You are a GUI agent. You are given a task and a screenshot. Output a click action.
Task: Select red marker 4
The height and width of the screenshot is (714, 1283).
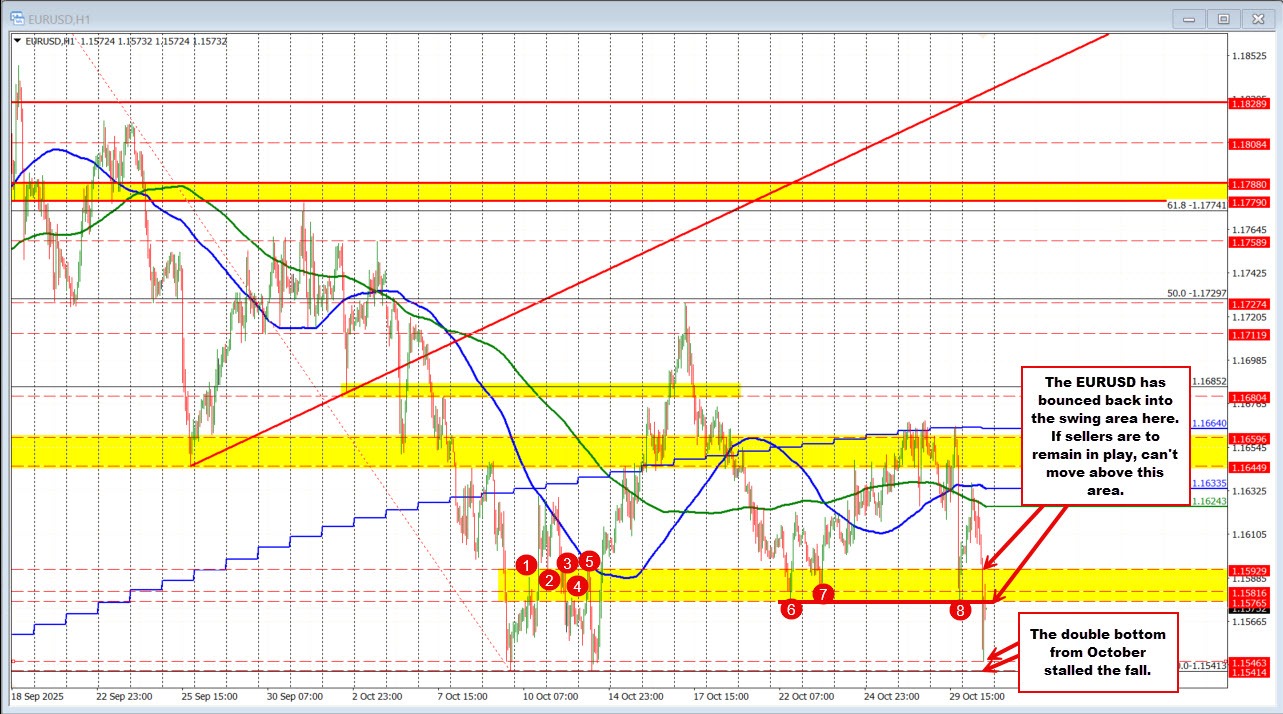tap(577, 586)
